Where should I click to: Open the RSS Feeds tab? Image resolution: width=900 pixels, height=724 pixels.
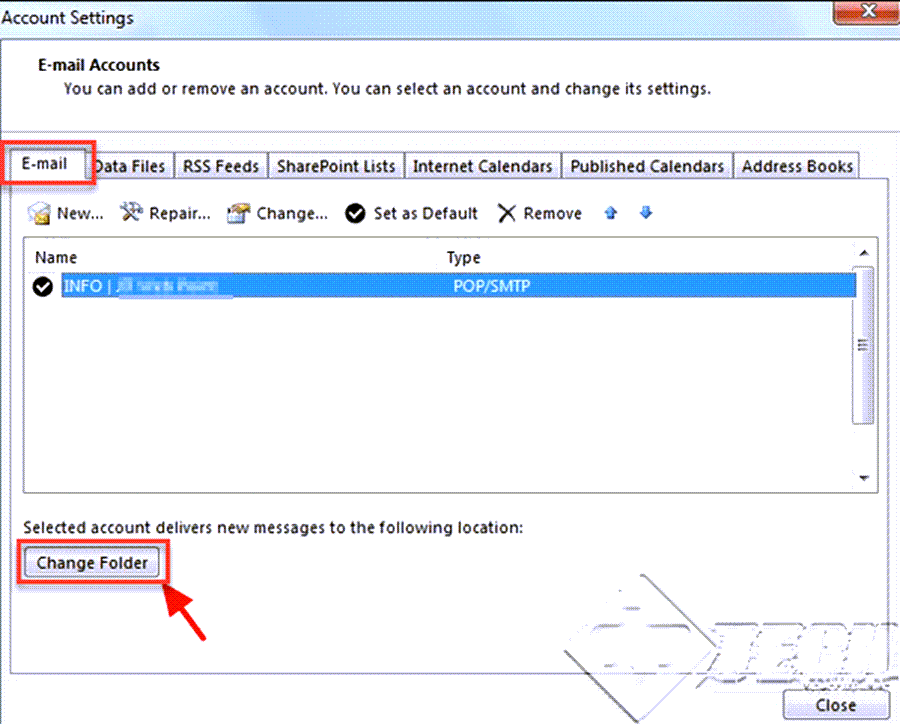coord(221,166)
